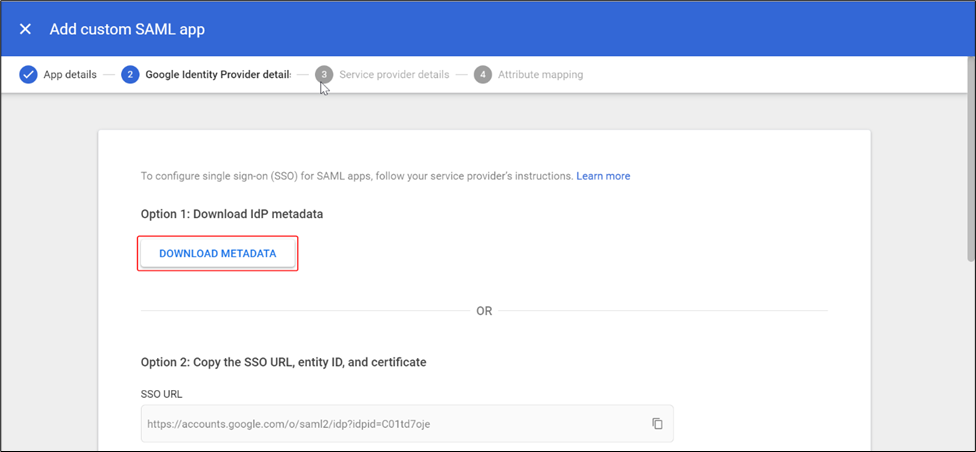Open the Learn more link
Image resolution: width=976 pixels, height=452 pixels.
click(x=603, y=176)
